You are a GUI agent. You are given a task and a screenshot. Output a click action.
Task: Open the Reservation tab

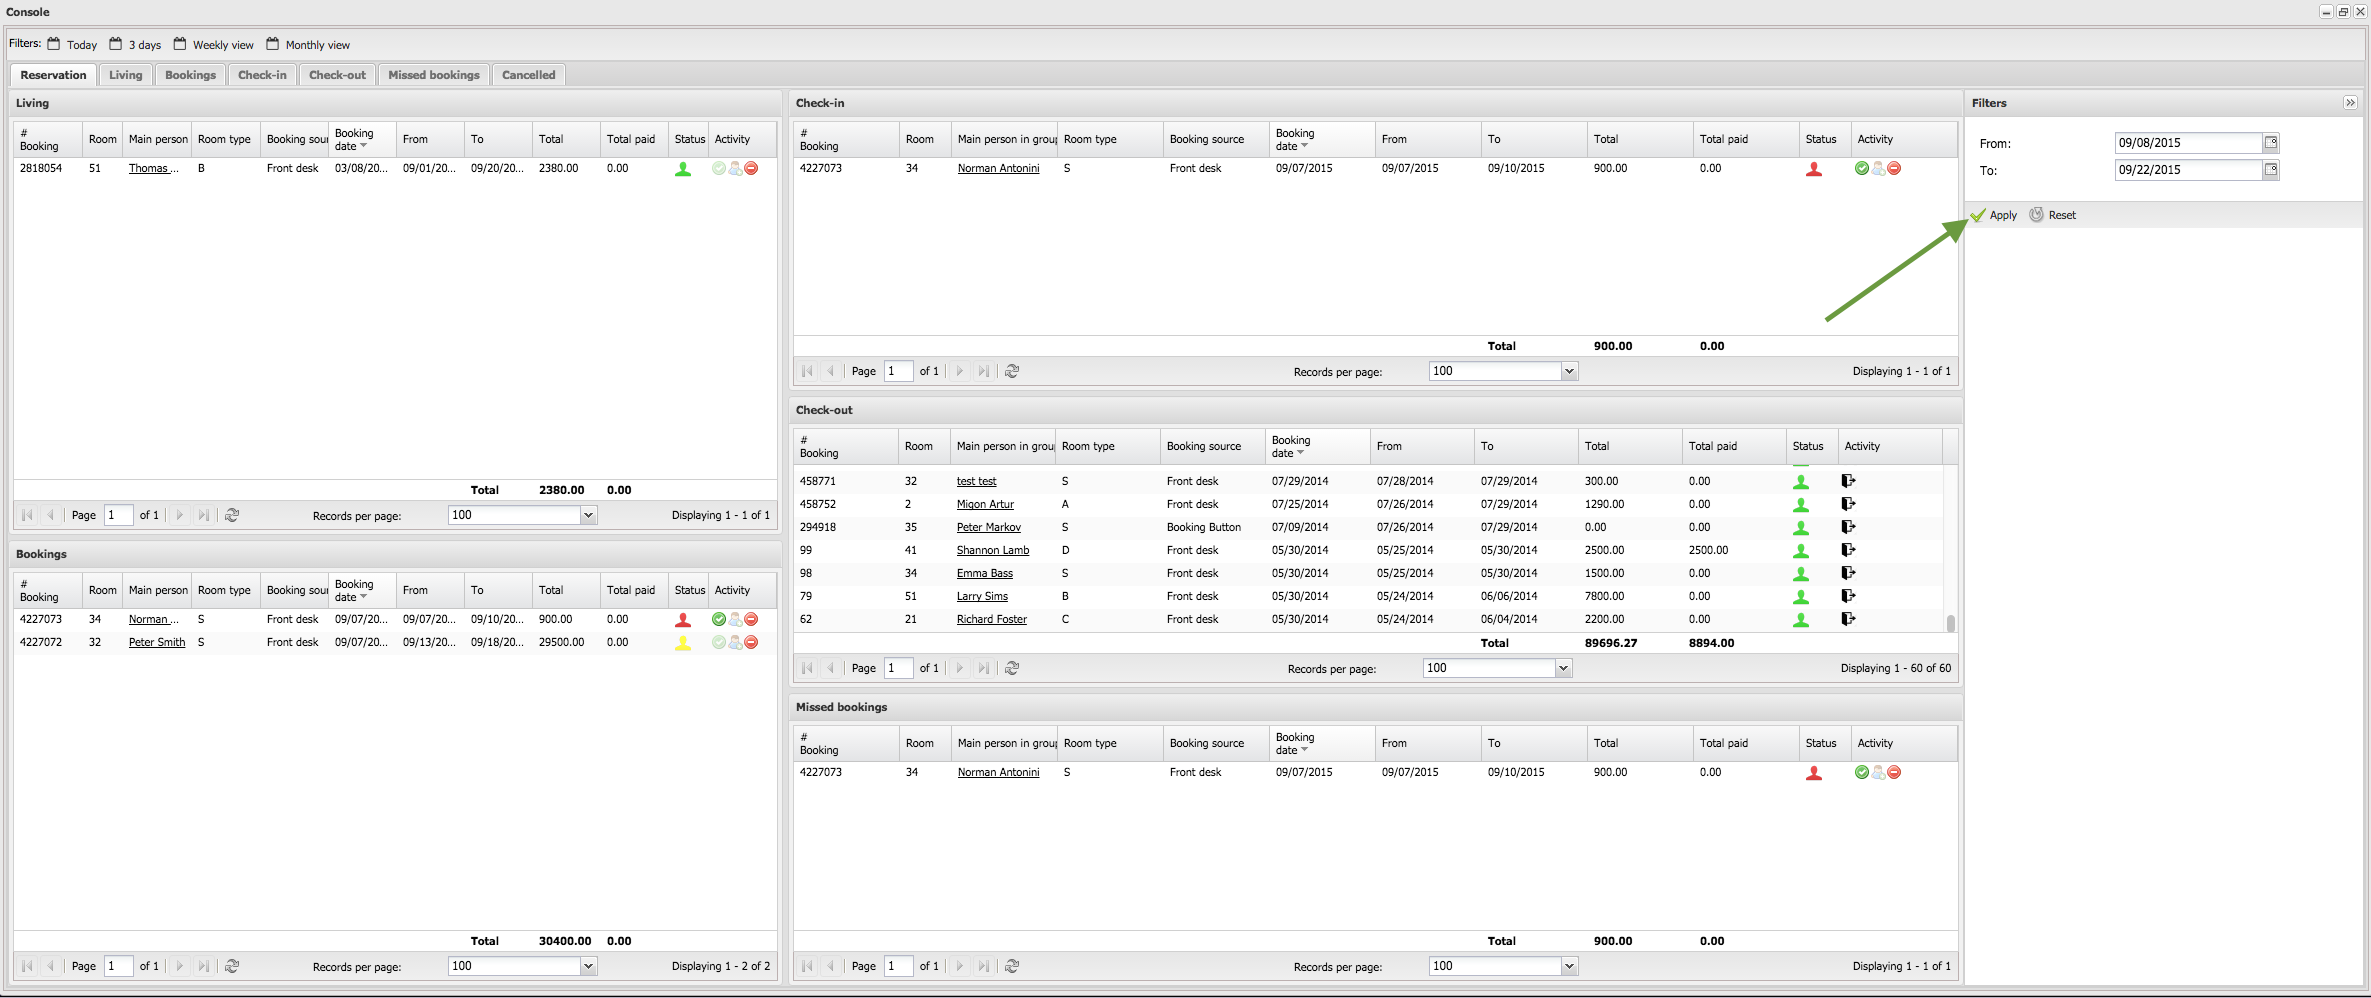pos(53,75)
